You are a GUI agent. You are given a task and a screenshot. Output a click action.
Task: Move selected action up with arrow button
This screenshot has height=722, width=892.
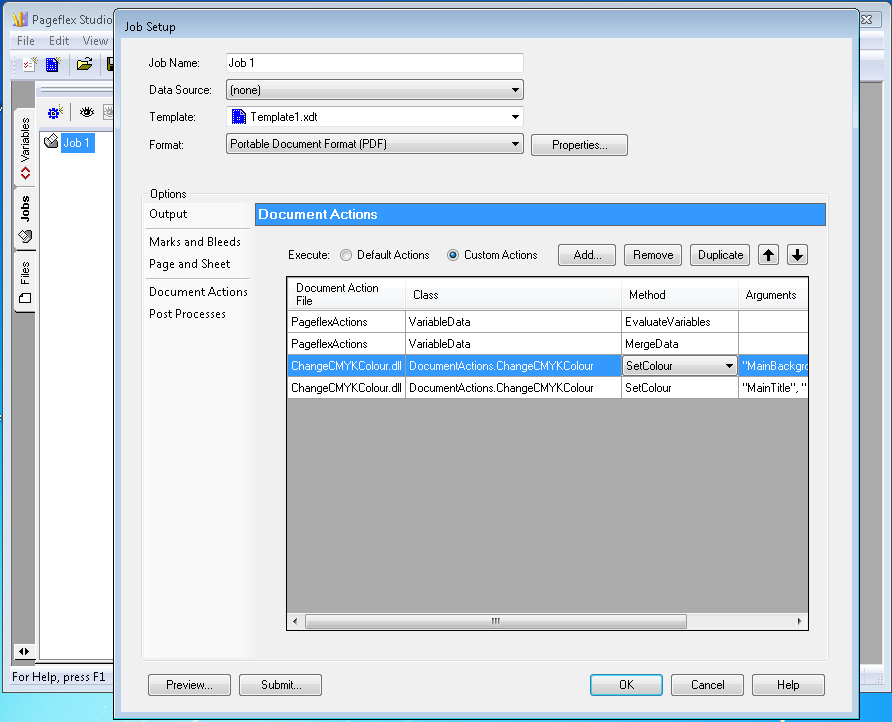point(768,255)
